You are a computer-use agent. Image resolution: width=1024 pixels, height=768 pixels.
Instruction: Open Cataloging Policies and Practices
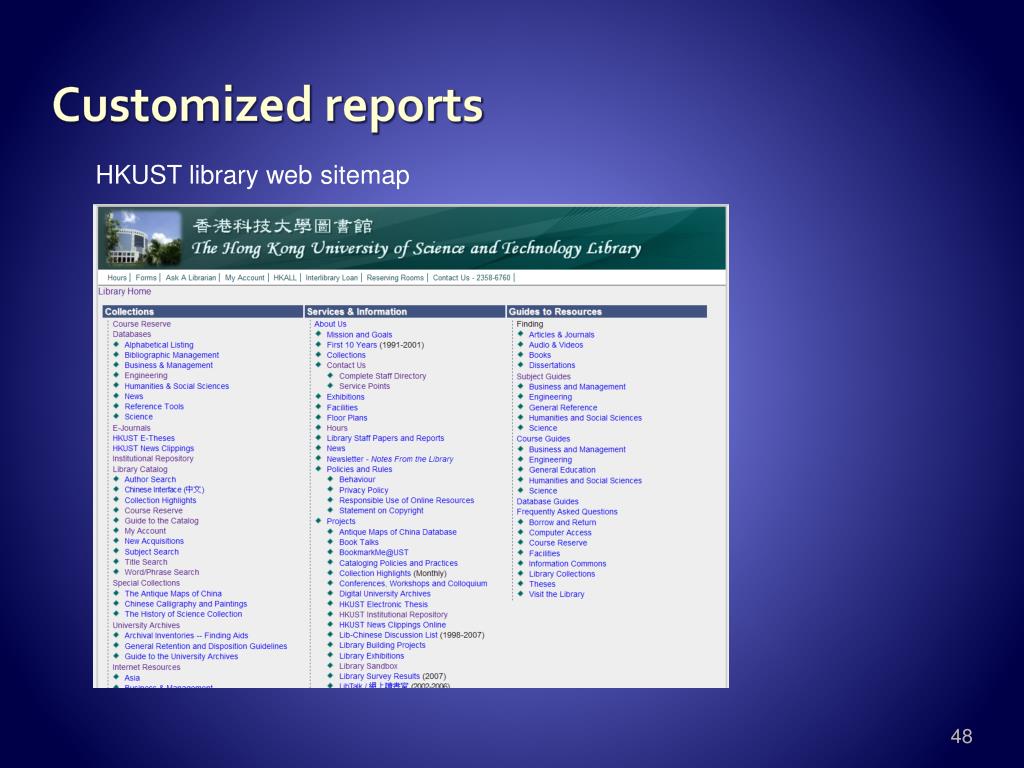[x=398, y=563]
